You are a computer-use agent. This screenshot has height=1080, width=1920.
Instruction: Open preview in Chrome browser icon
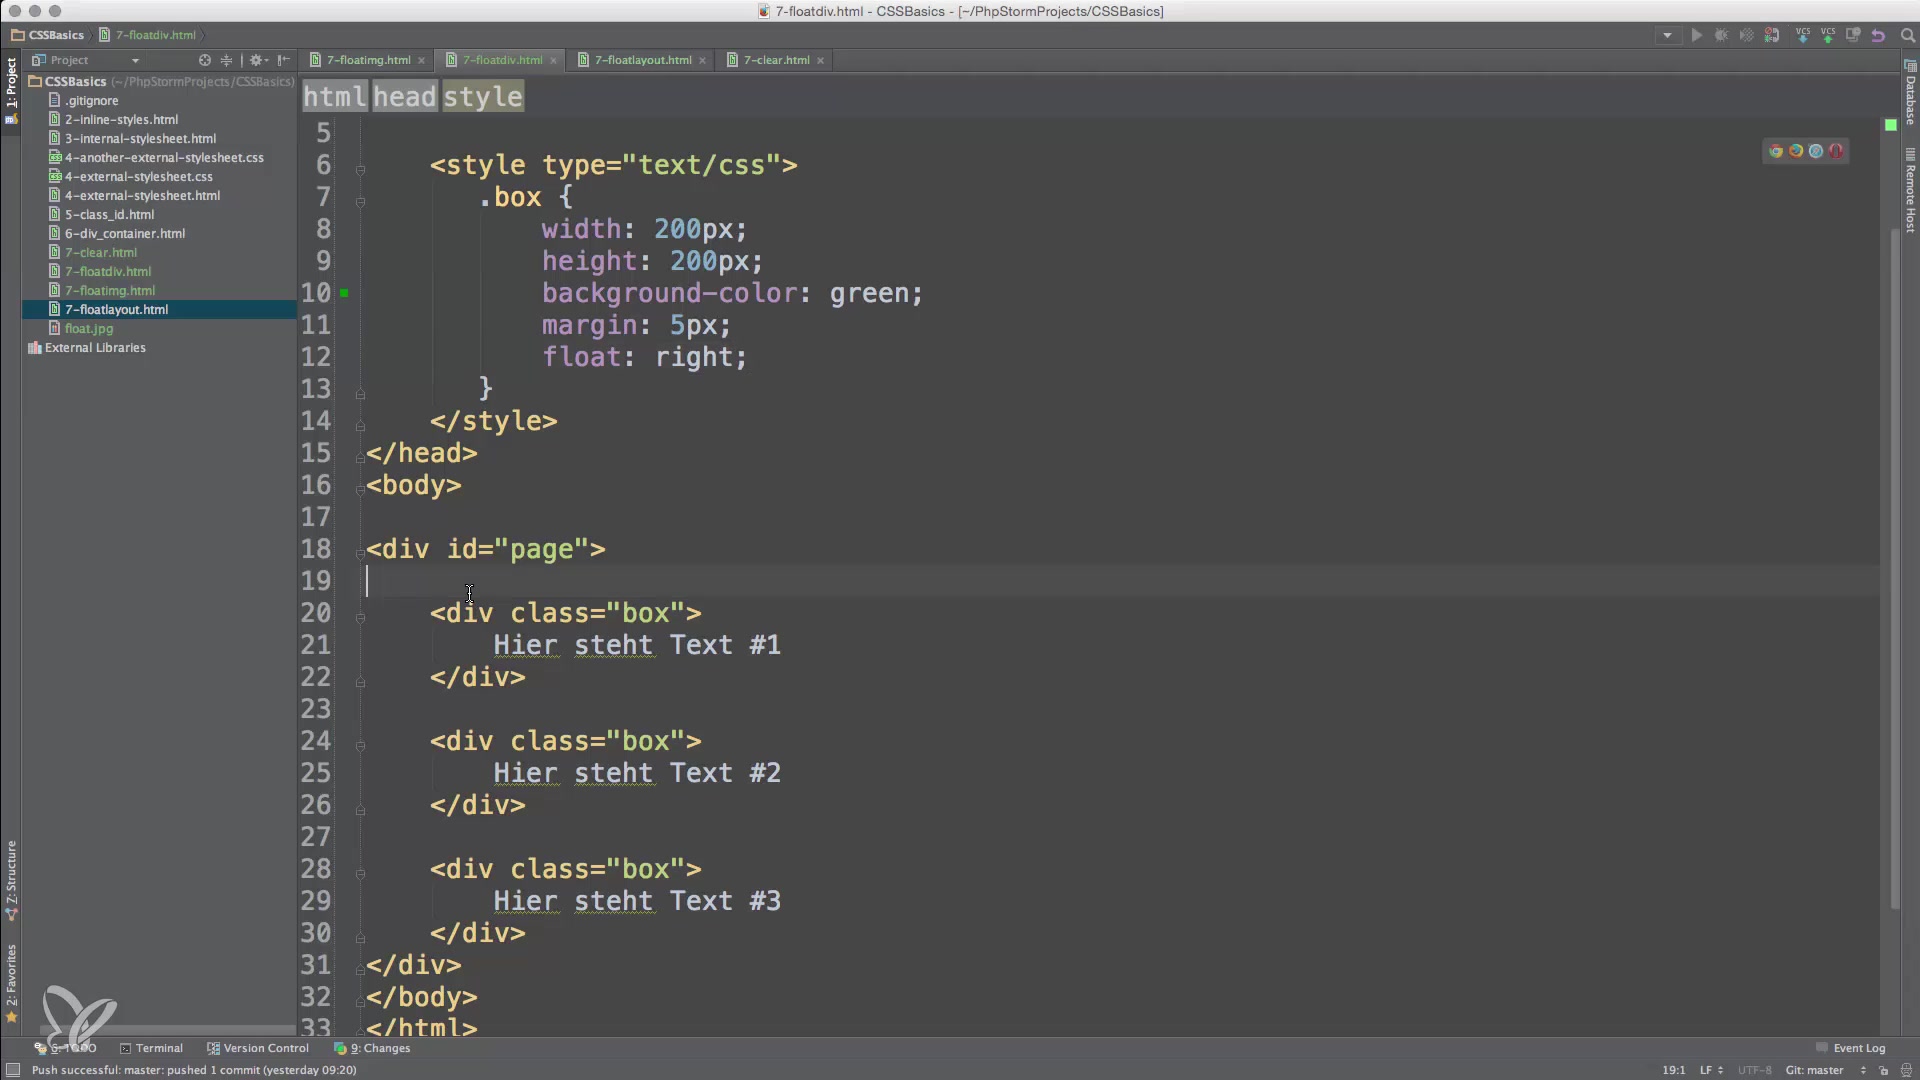1776,151
